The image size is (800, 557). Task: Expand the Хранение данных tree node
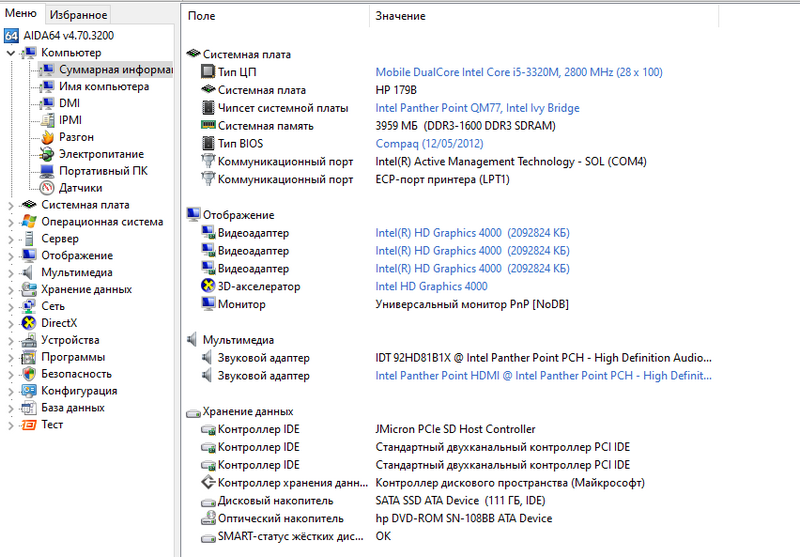click(11, 290)
